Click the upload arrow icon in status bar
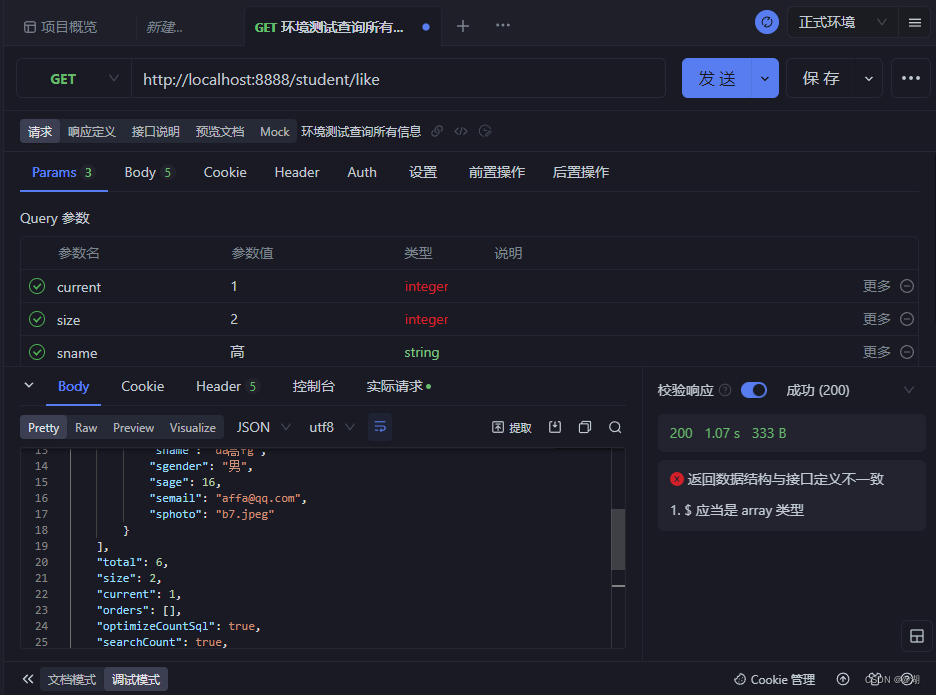The width and height of the screenshot is (936, 695). tap(843, 679)
